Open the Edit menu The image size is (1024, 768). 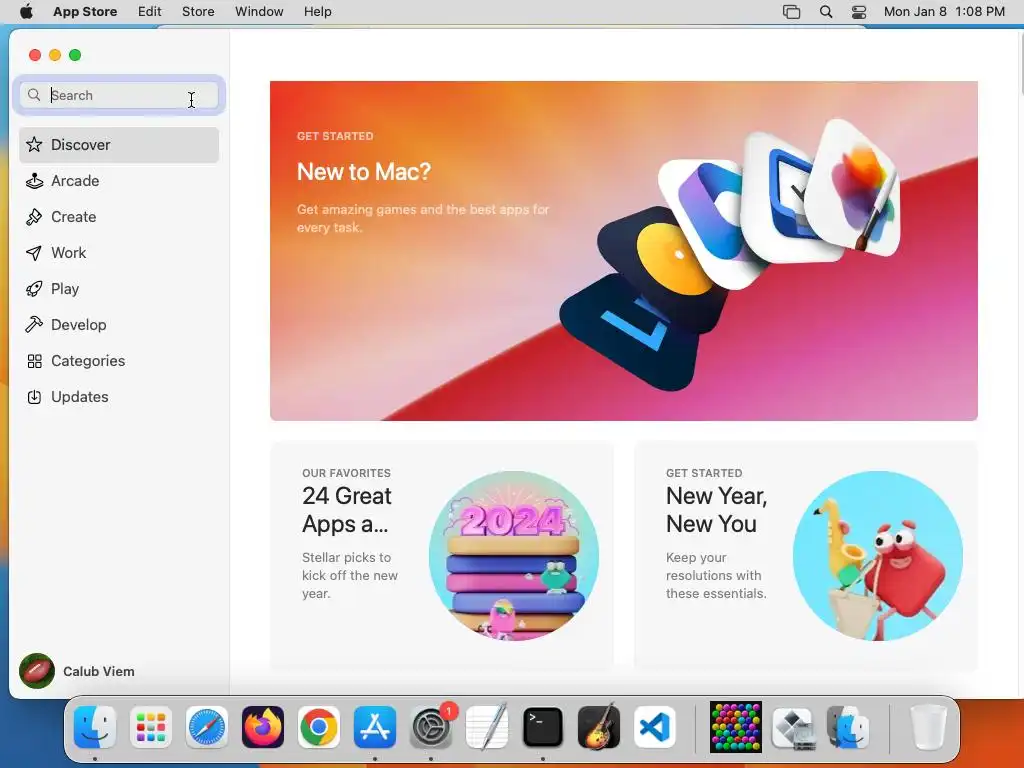click(150, 12)
